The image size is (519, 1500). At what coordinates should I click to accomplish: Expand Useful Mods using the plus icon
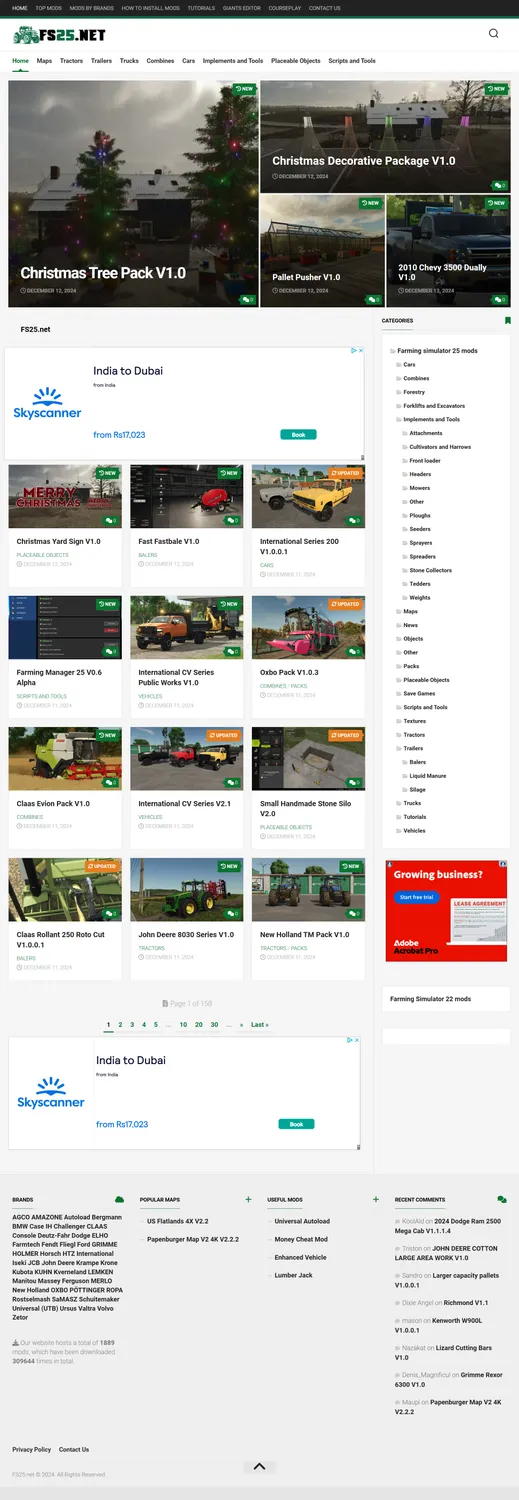(x=376, y=1199)
